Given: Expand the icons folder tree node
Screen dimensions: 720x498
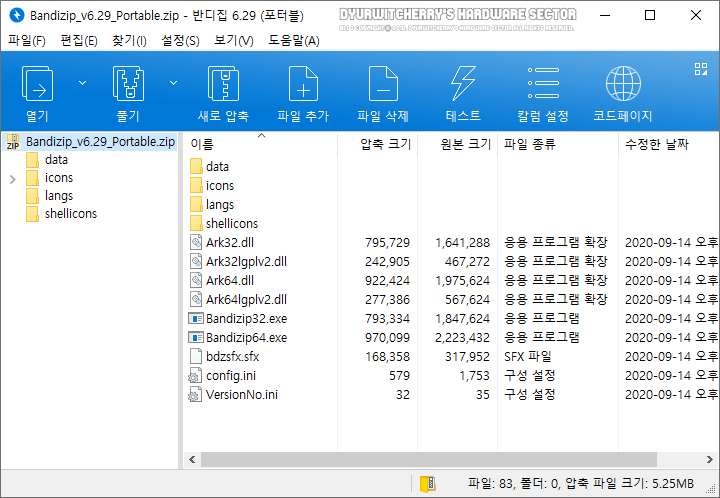Looking at the screenshot, I should (13, 179).
